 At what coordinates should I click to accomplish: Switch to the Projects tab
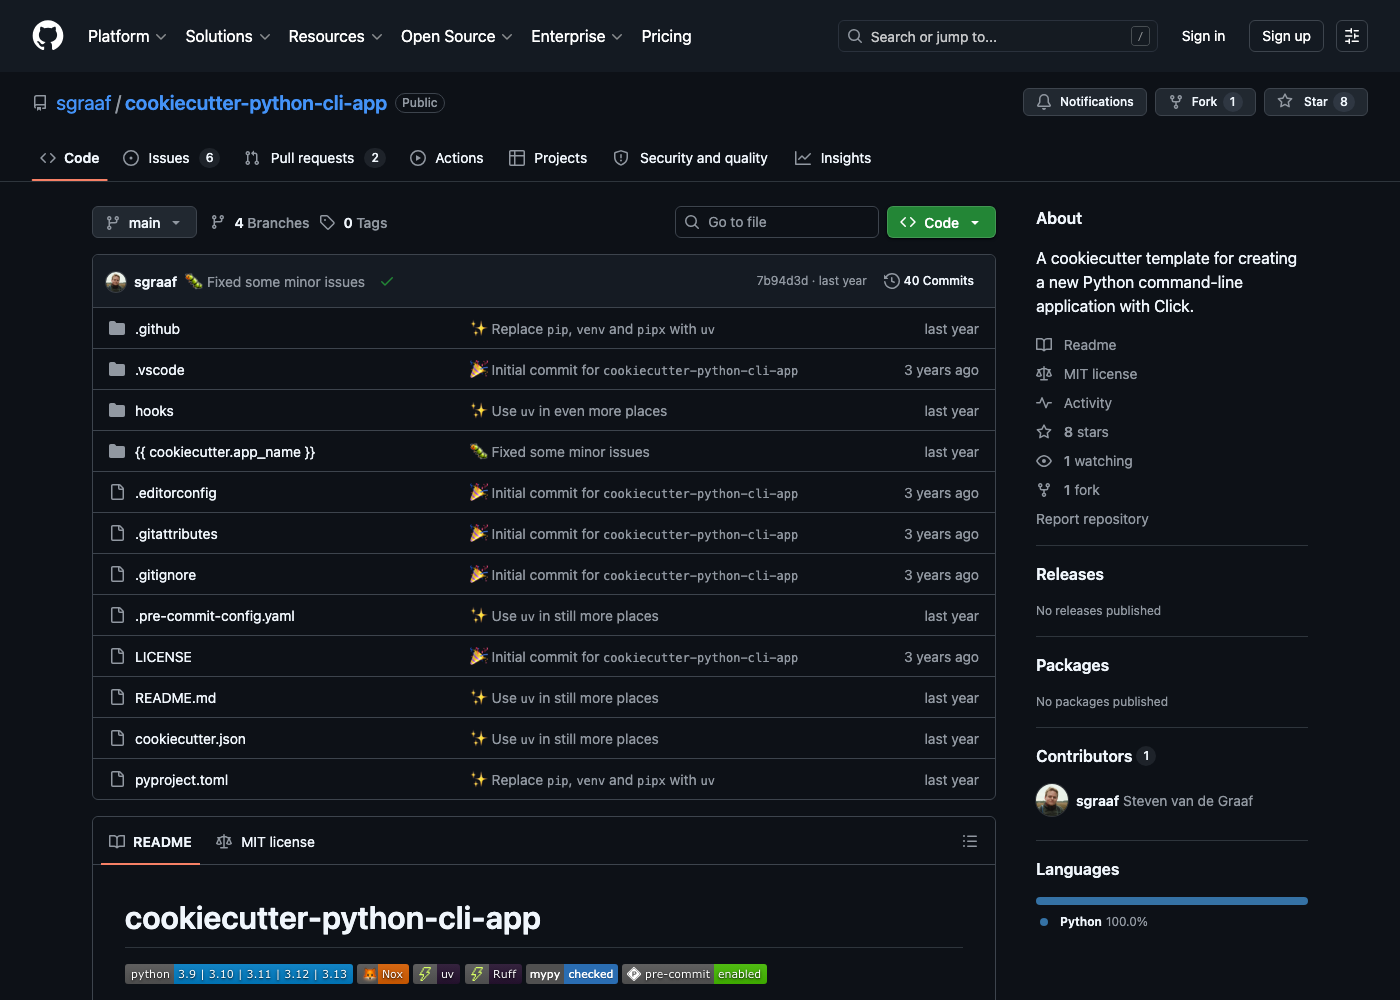point(548,158)
